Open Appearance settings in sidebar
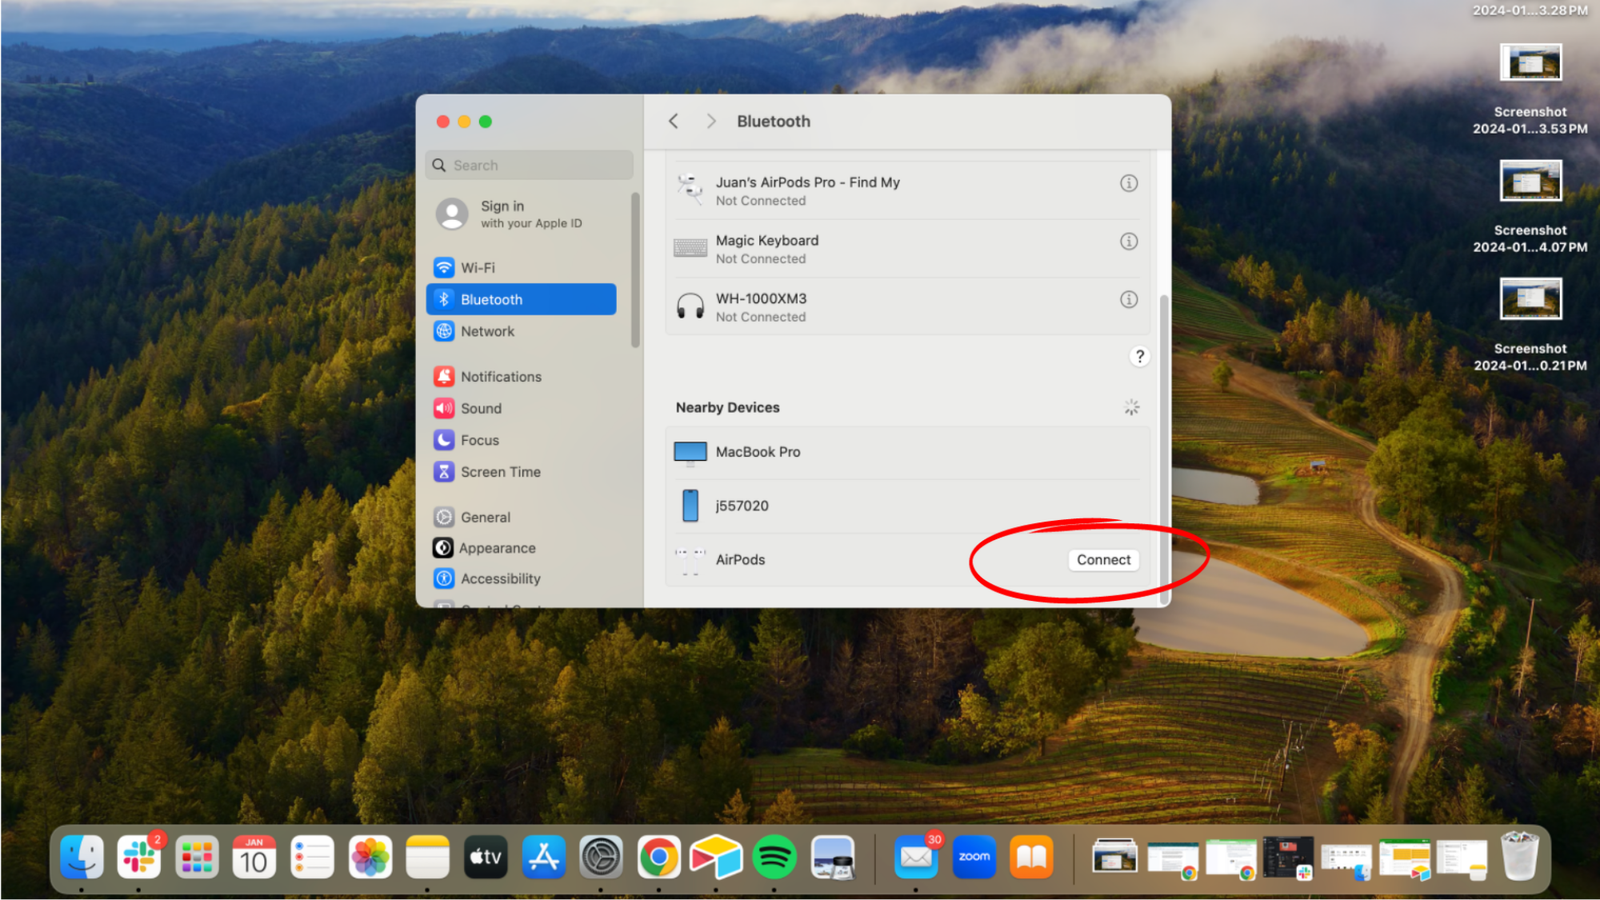1600x900 pixels. [521, 548]
